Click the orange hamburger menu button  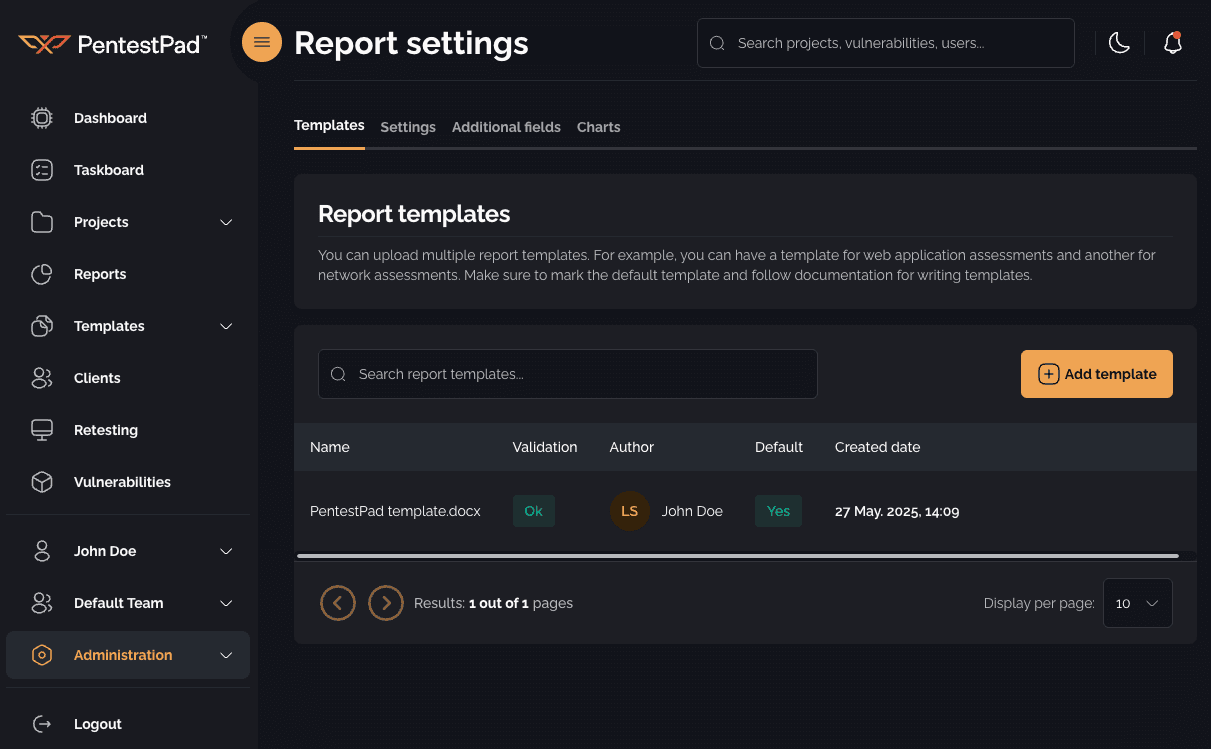coord(261,42)
